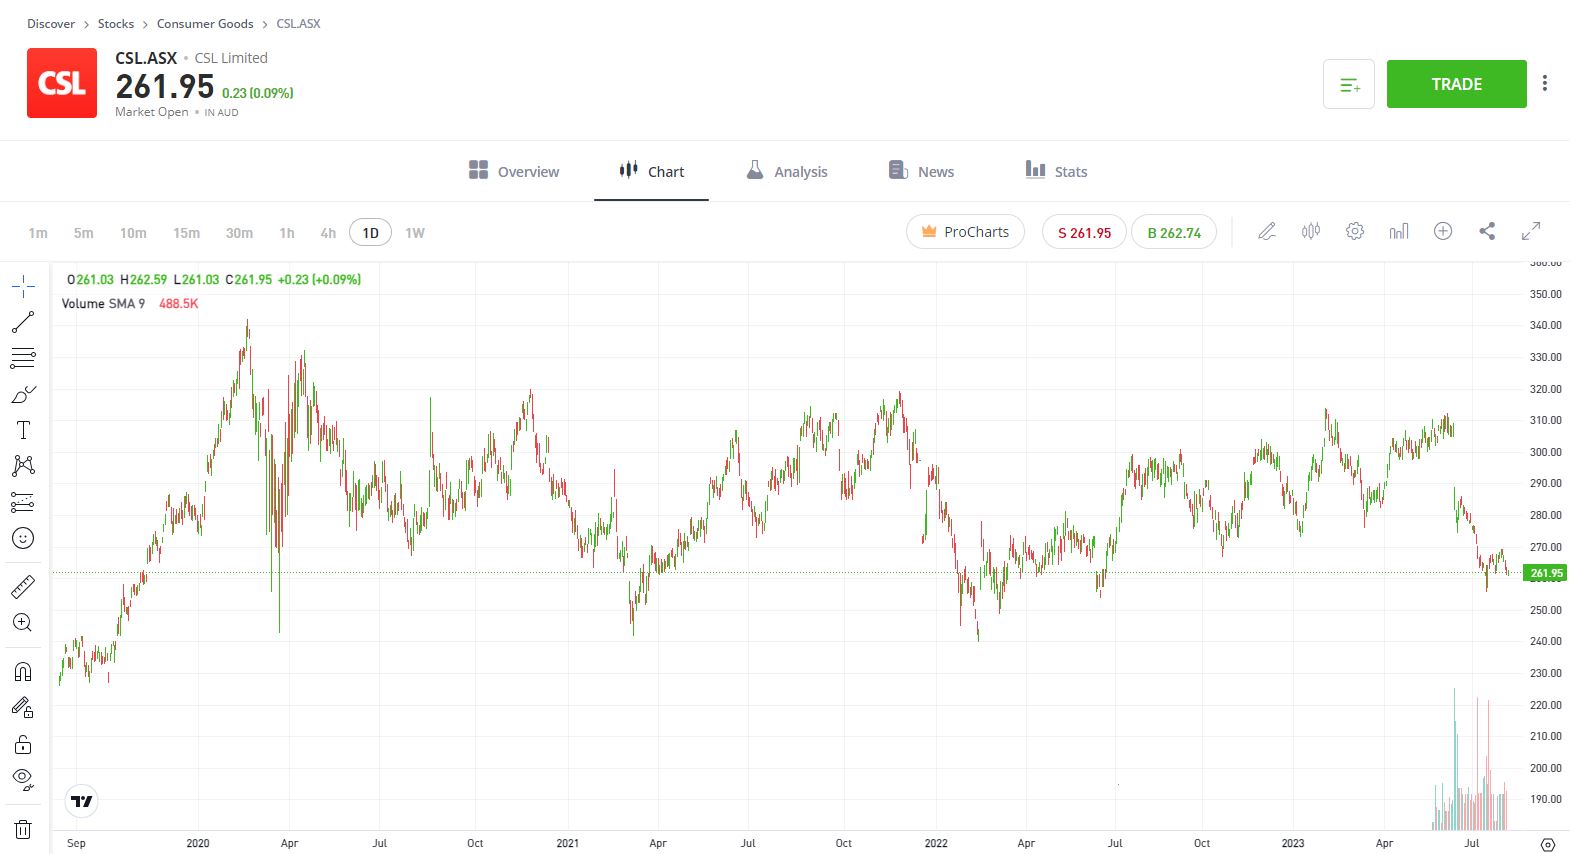Open chart axis settings gear
Viewport: 1570px width, 854px height.
(x=1548, y=845)
